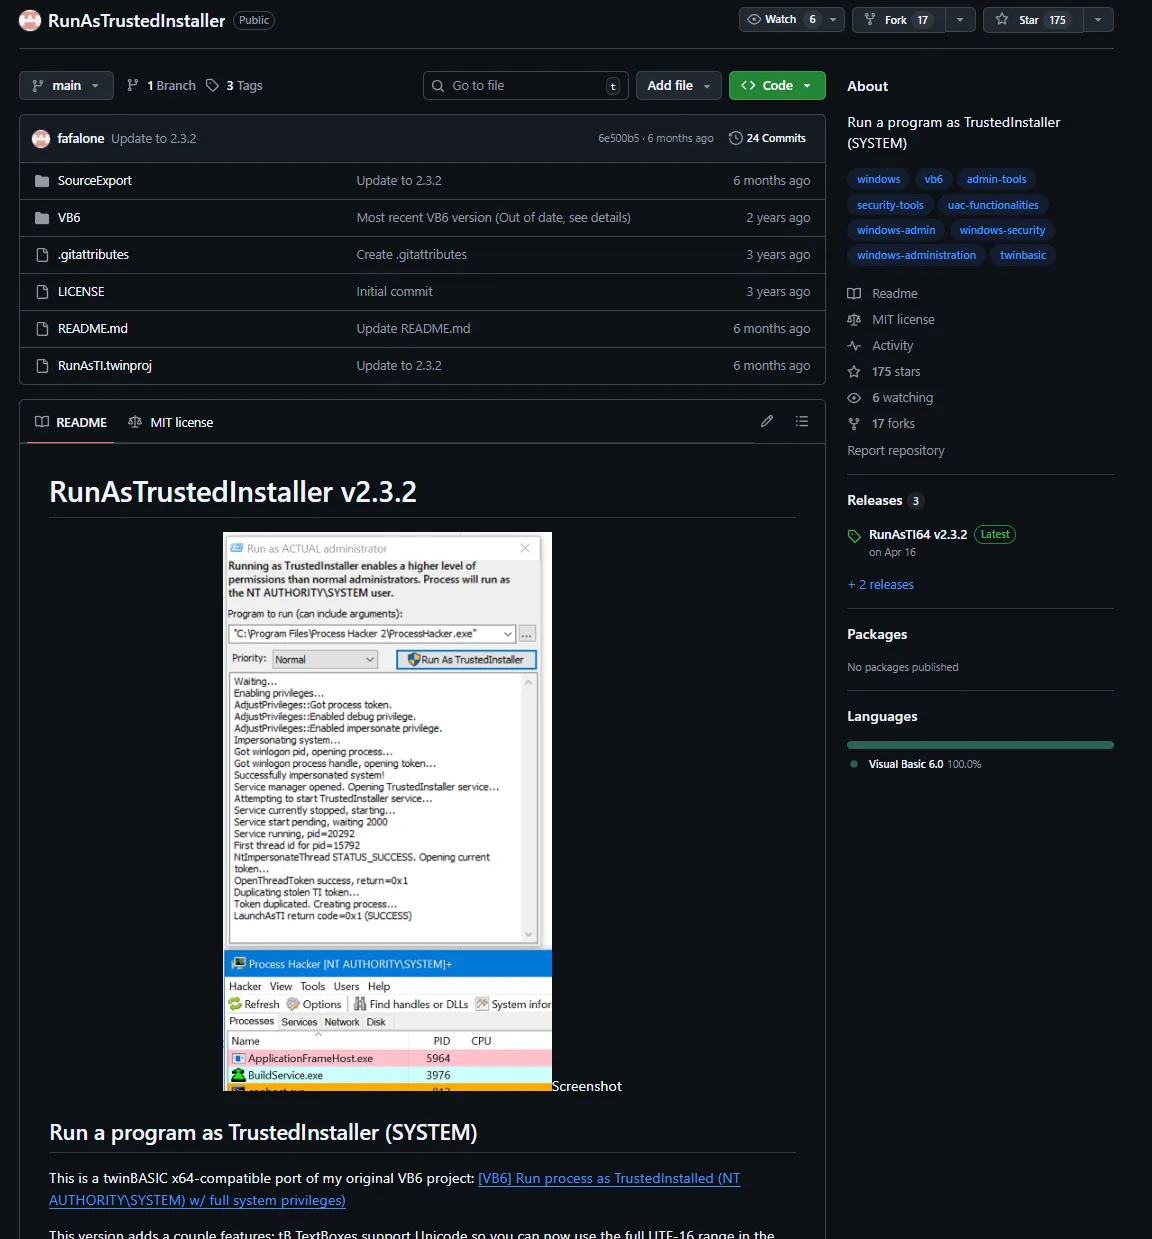Click the pencil icon to edit README

[x=766, y=422]
